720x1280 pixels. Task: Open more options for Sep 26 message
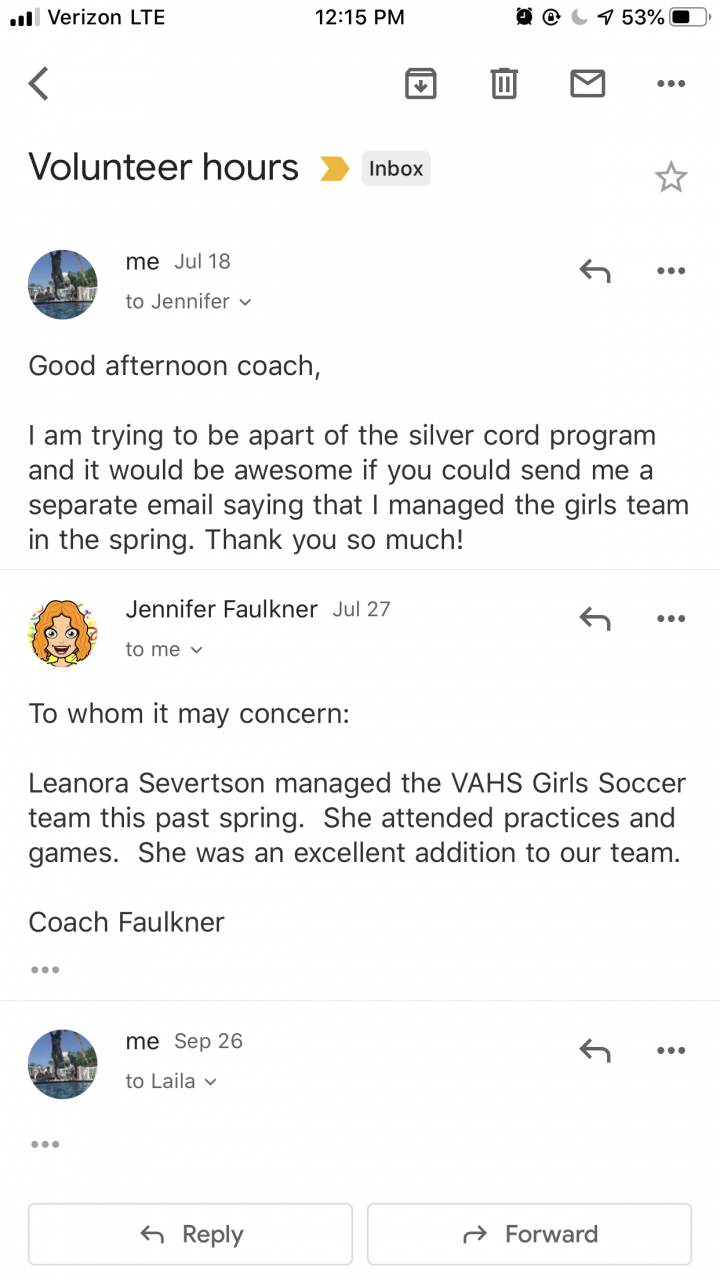click(671, 1050)
